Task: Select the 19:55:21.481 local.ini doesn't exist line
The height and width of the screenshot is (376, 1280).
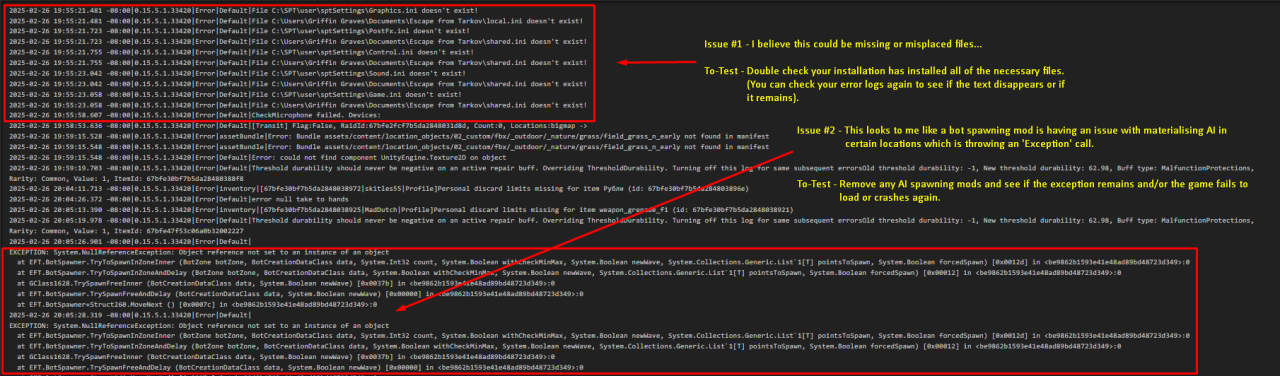Action: click(x=297, y=21)
